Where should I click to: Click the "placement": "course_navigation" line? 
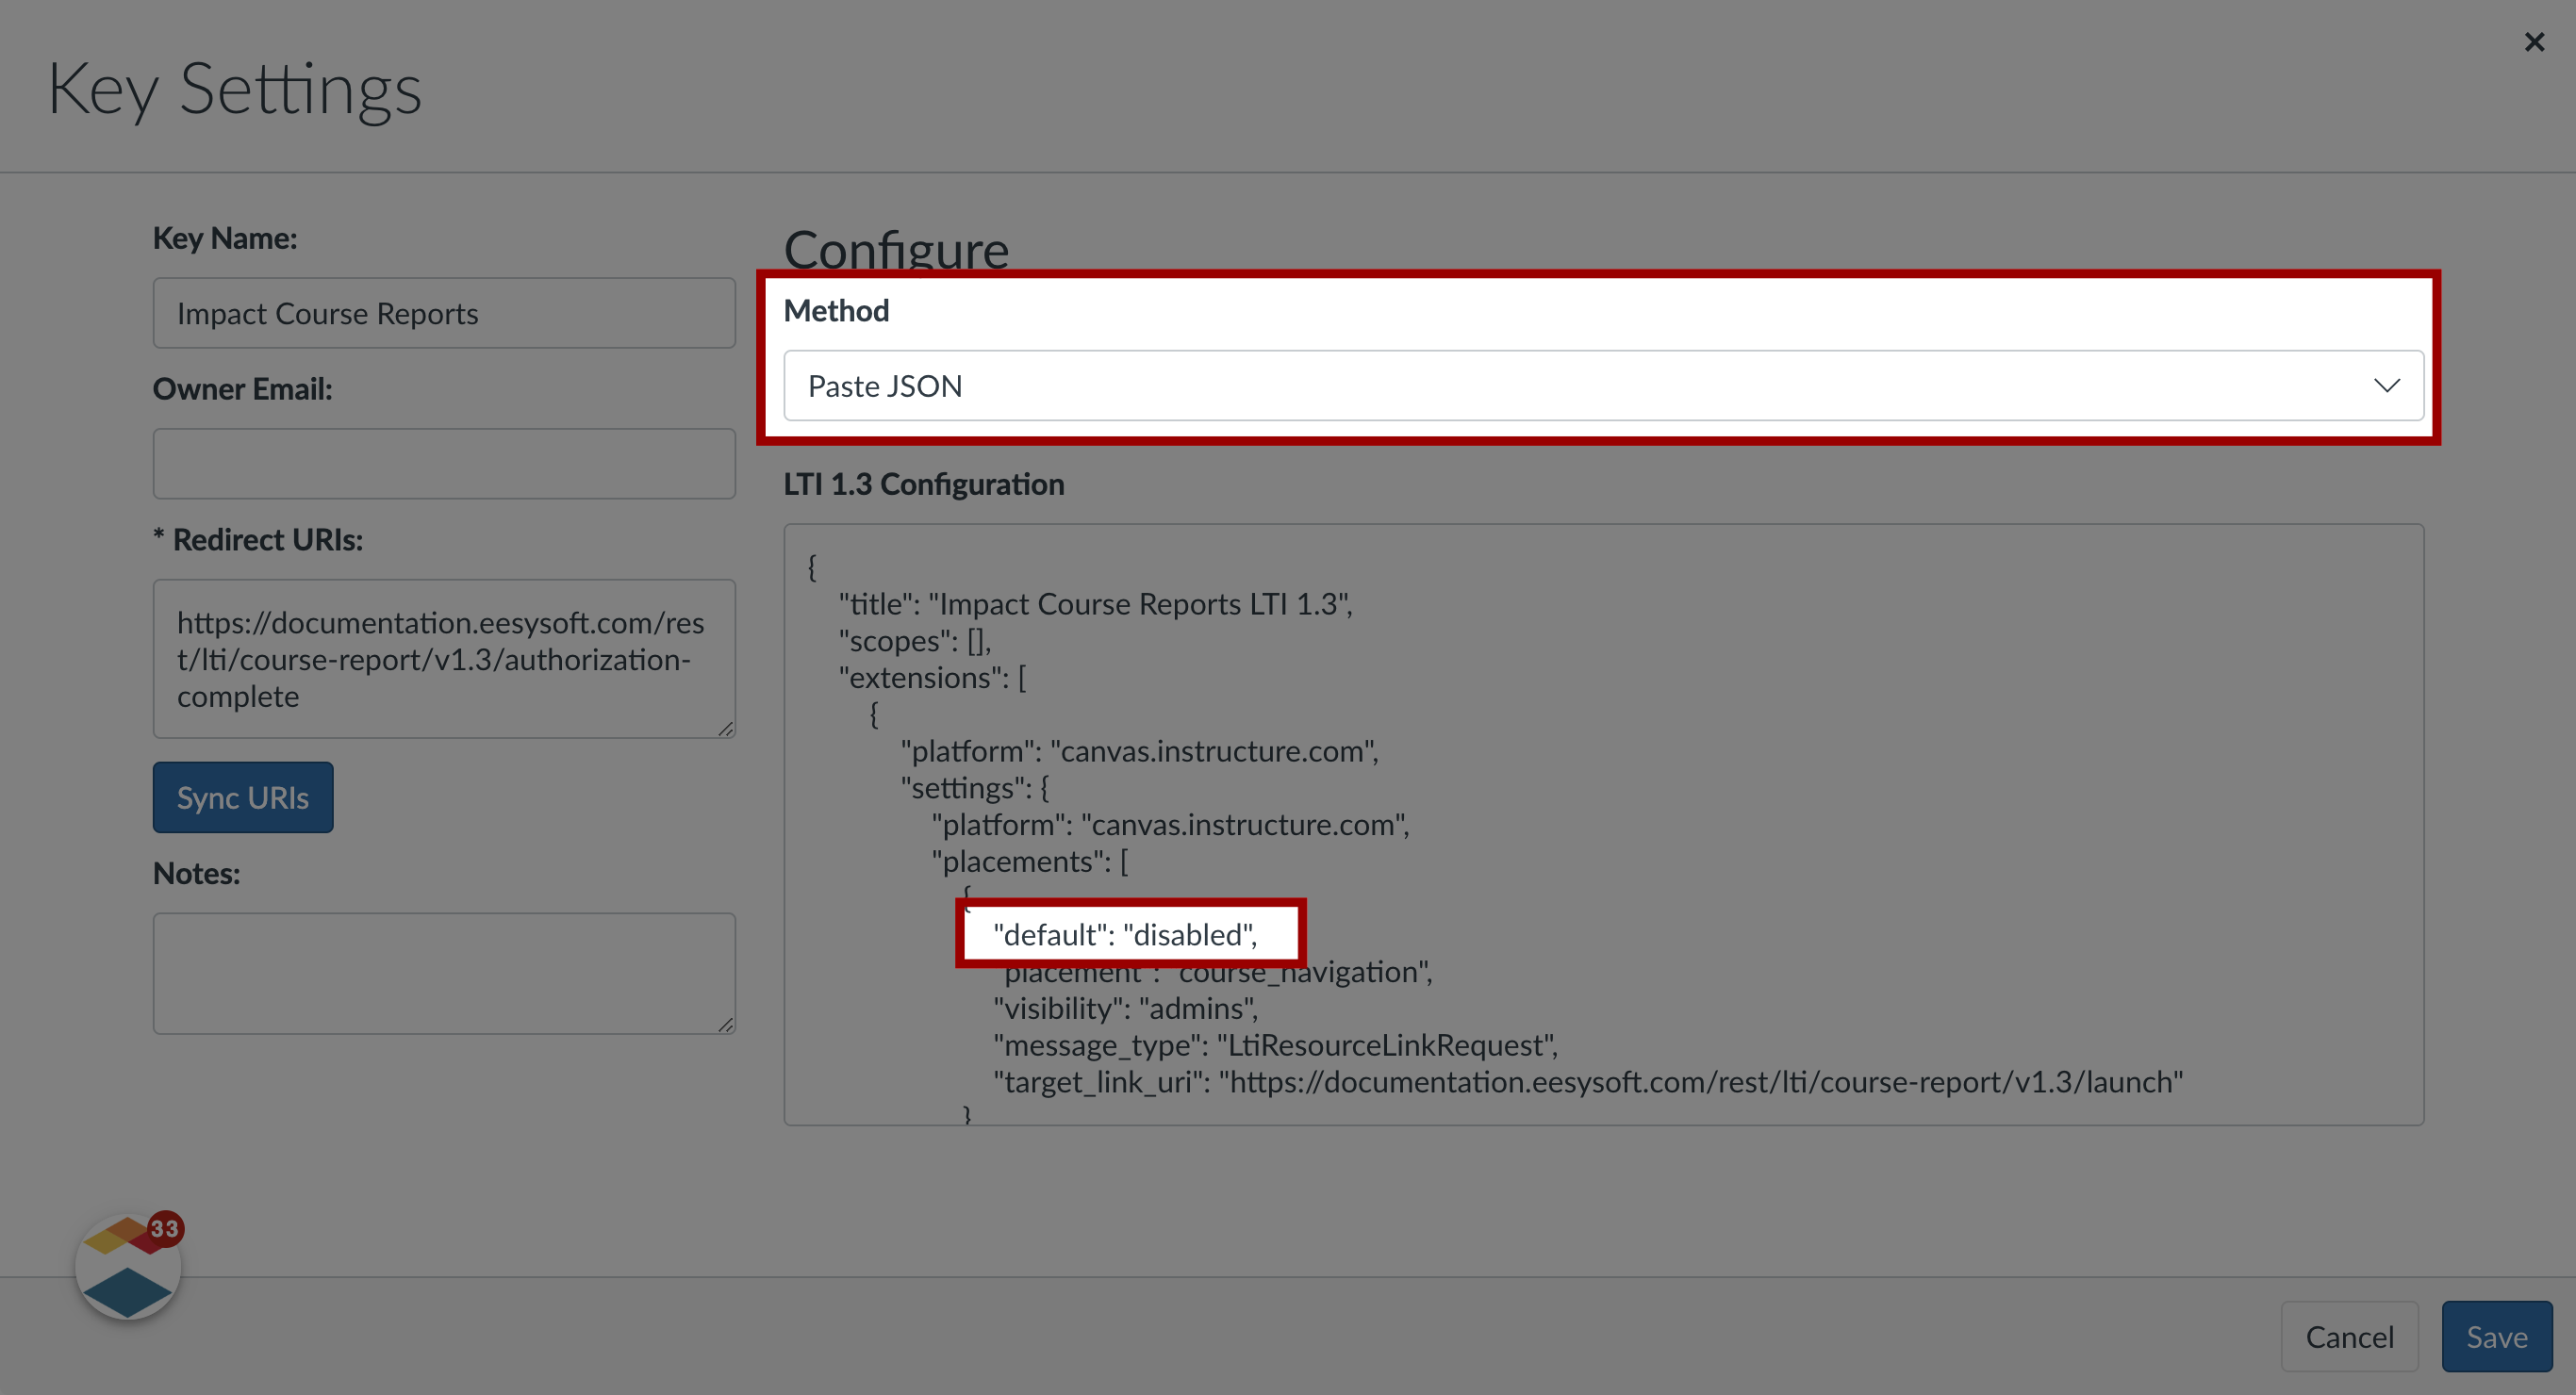pyautogui.click(x=1212, y=972)
